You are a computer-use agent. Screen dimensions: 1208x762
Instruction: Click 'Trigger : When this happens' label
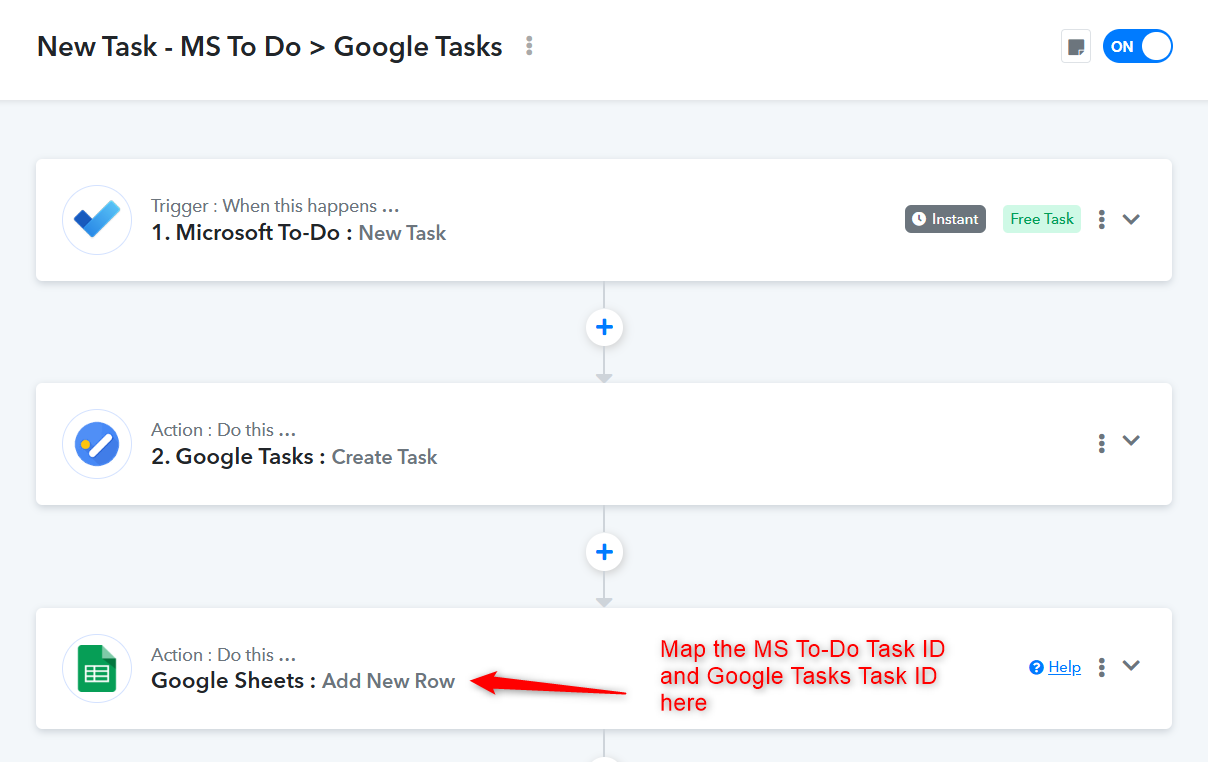[x=275, y=206]
